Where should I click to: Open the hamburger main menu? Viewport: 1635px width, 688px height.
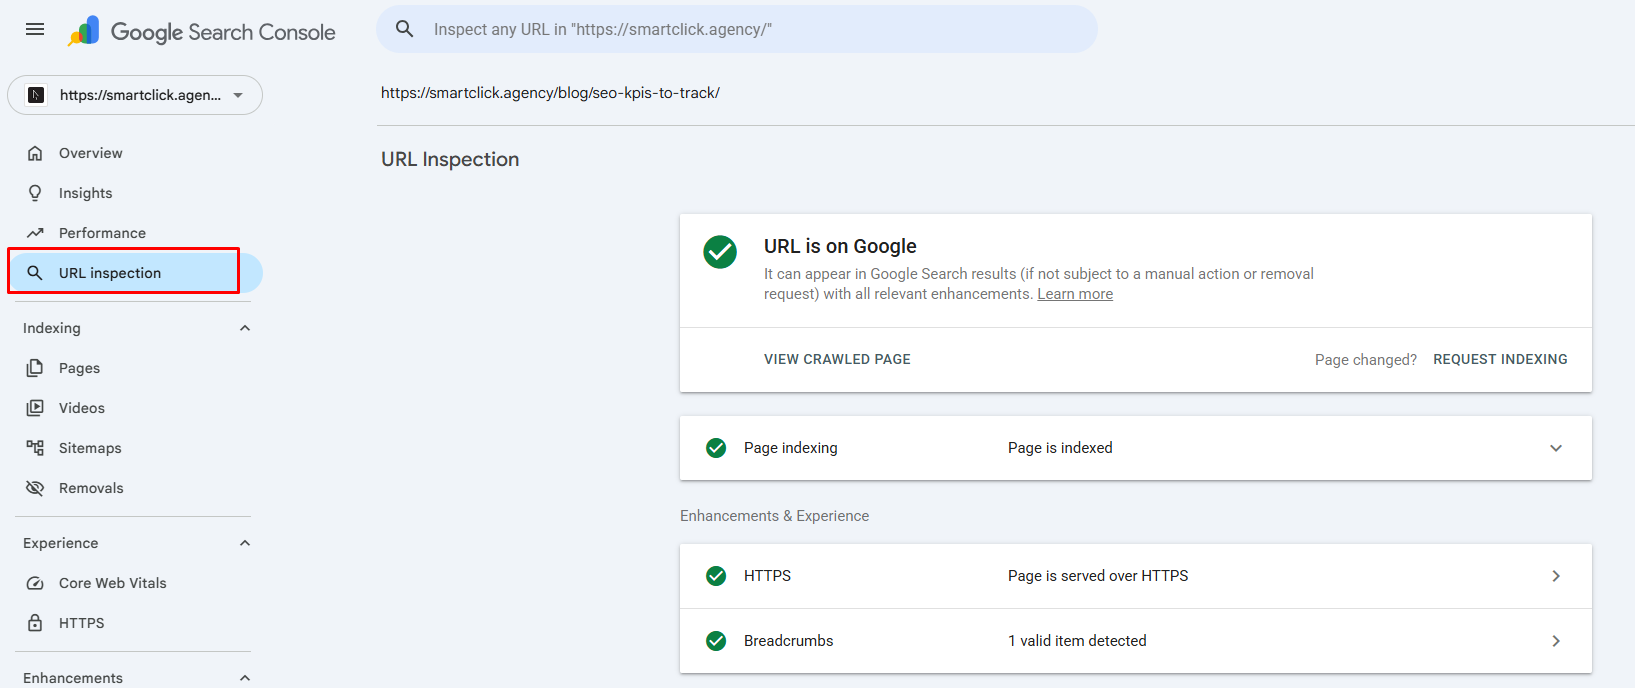coord(35,29)
